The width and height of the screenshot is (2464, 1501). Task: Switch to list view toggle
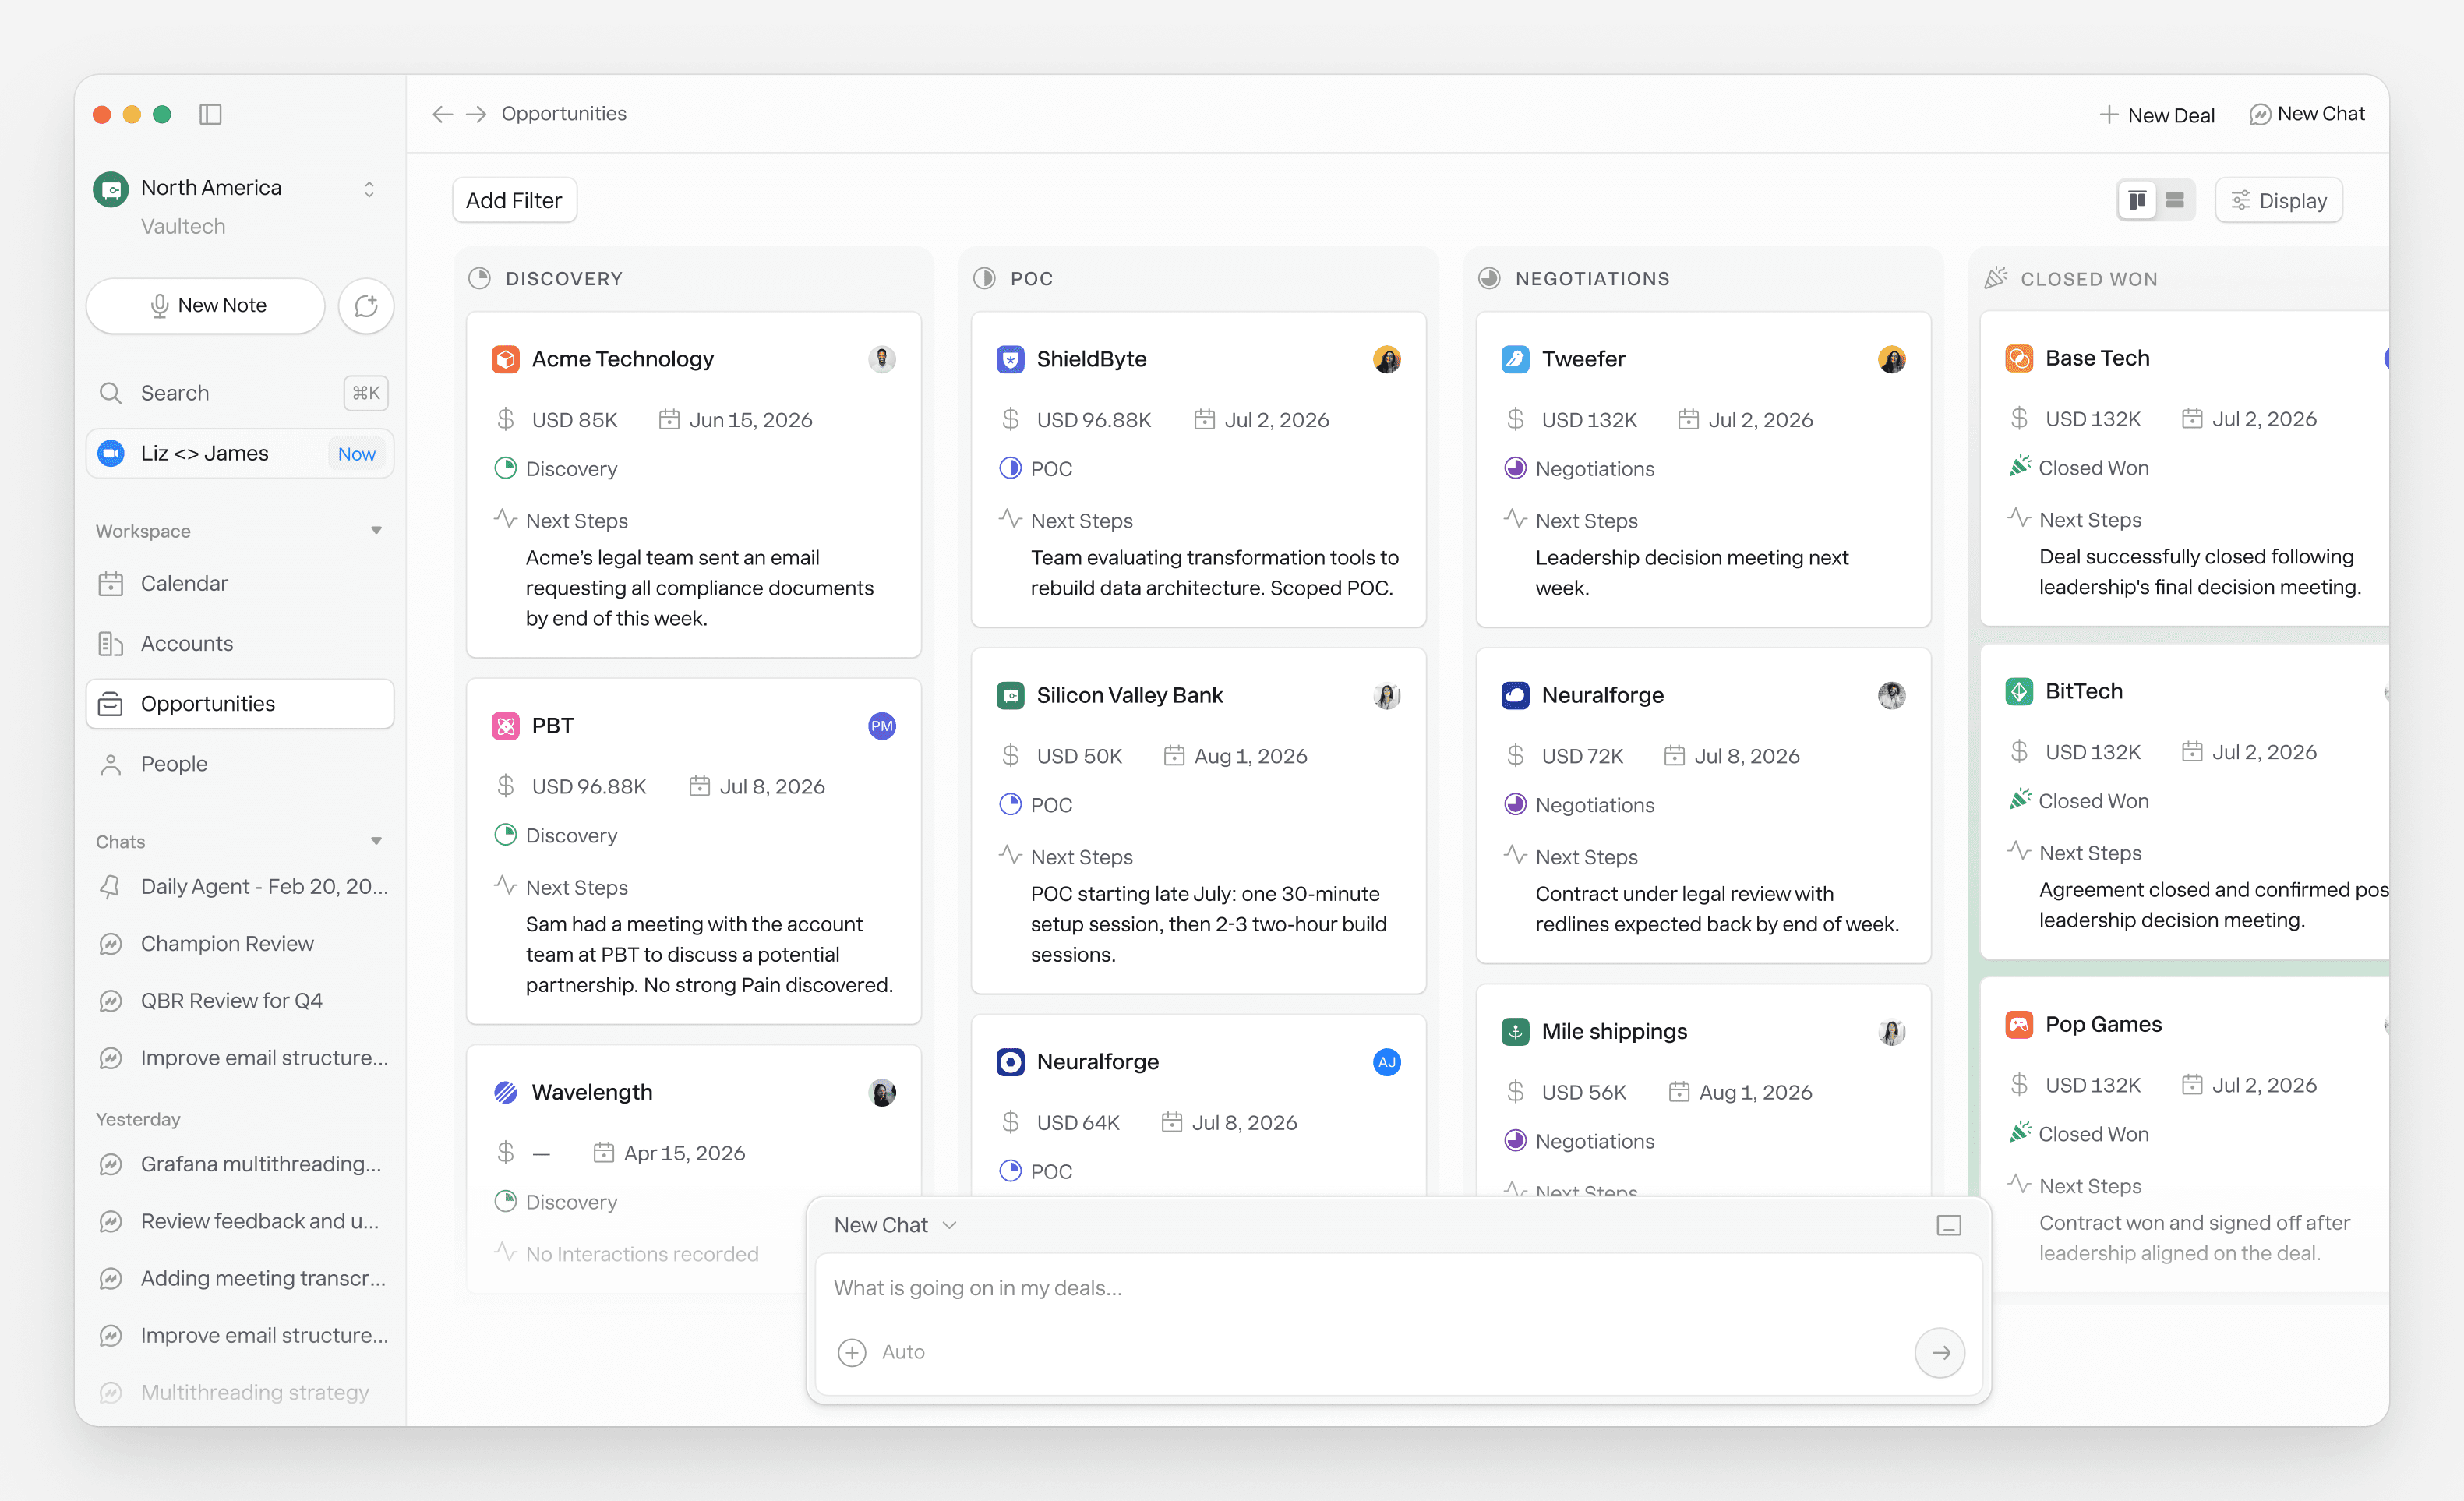pos(2174,201)
